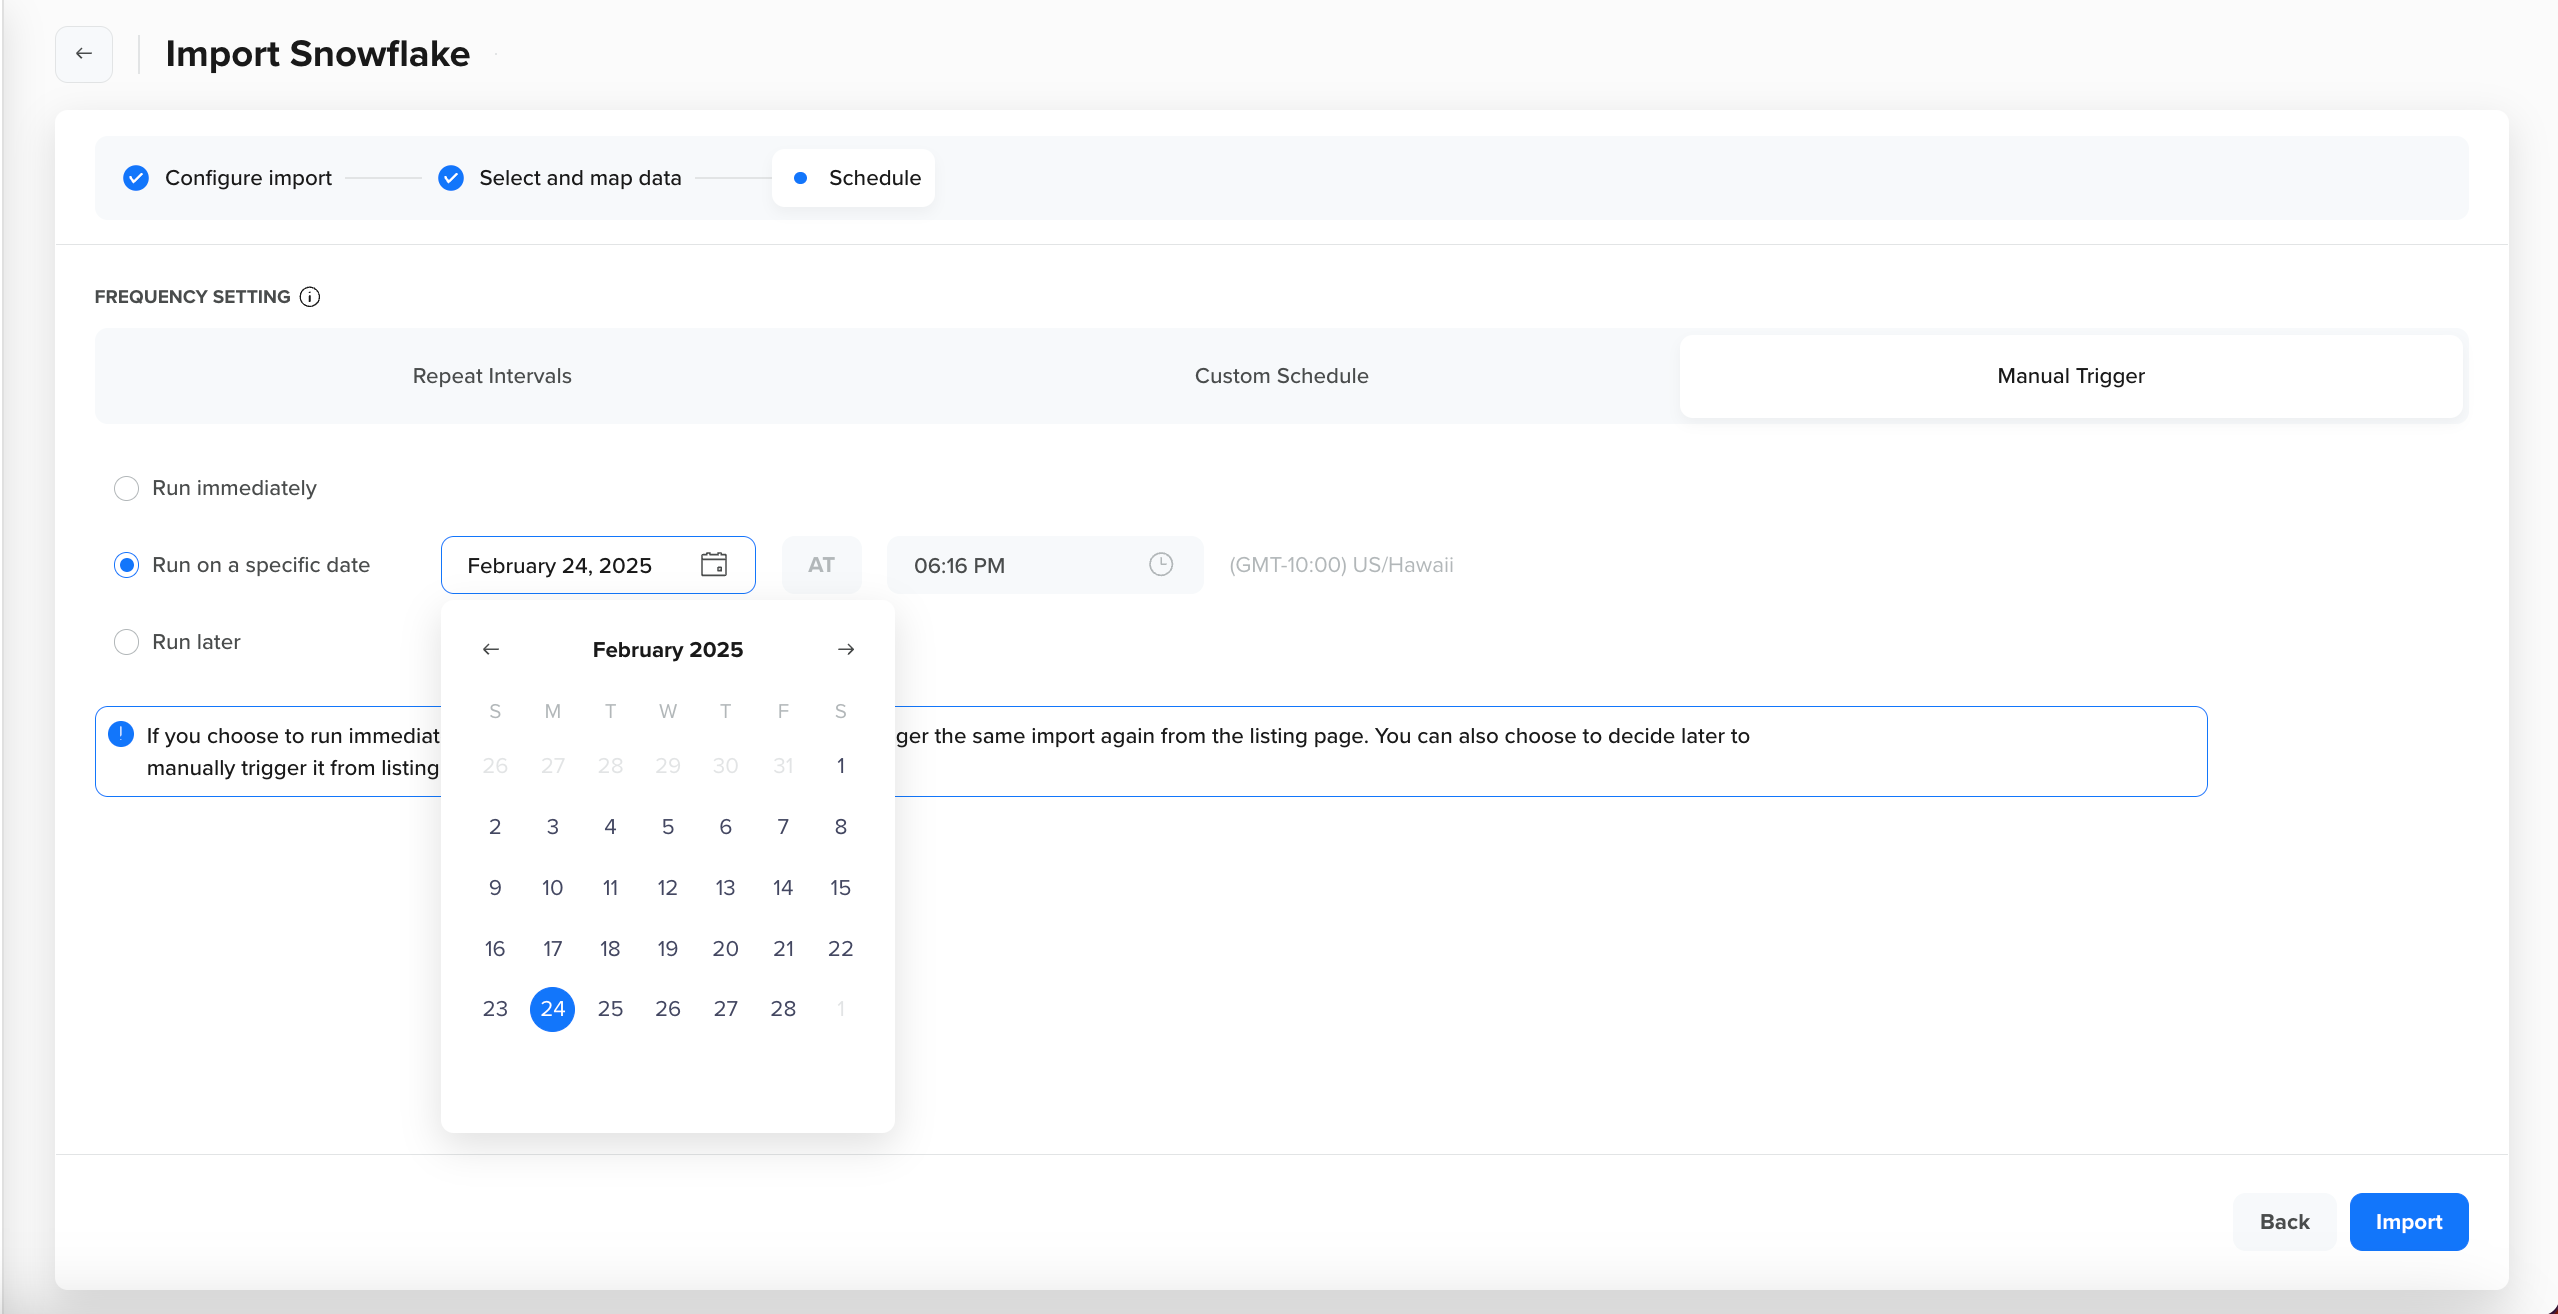Viewport: 2558px width, 1314px height.
Task: Click the calendar icon in the date field
Action: (x=713, y=564)
